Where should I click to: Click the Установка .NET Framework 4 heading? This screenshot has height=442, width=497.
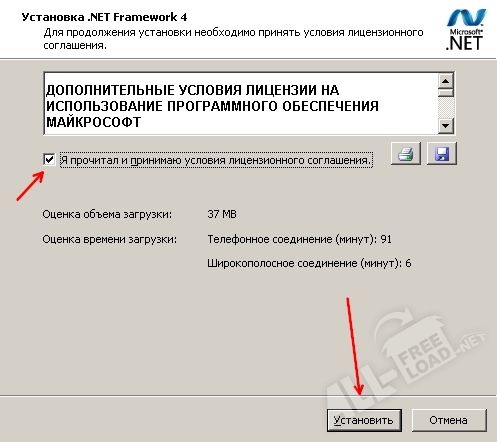tap(104, 17)
